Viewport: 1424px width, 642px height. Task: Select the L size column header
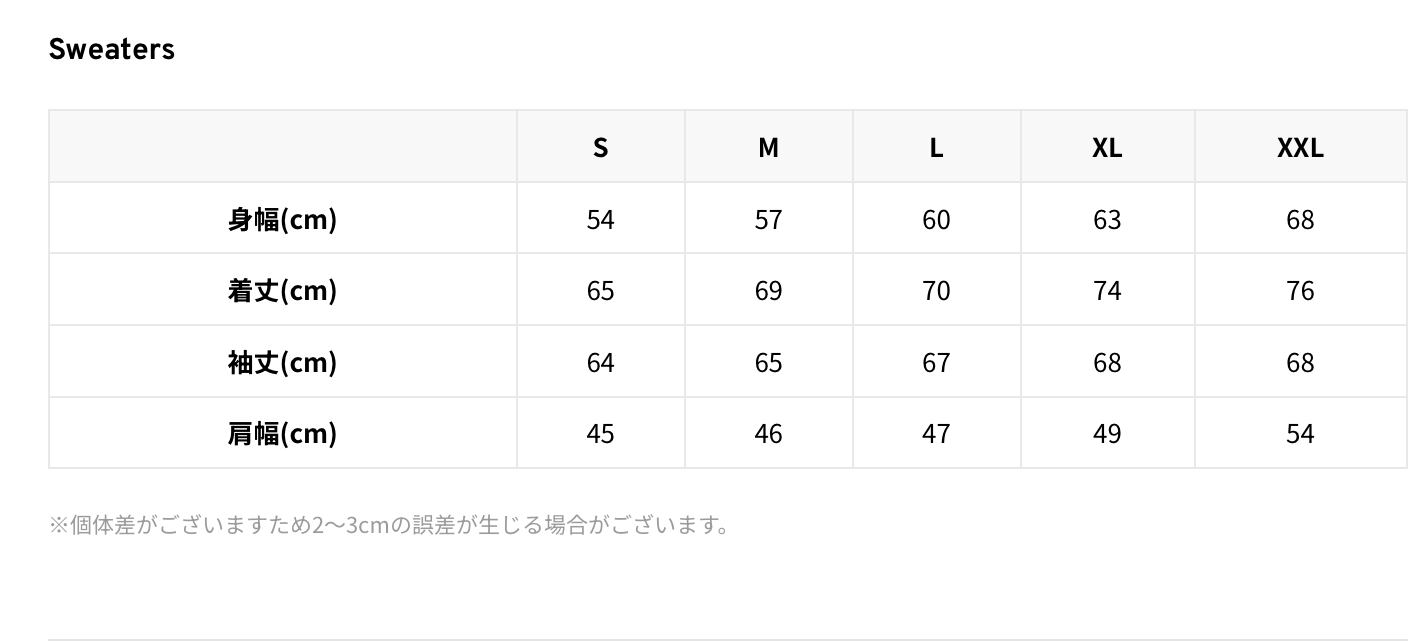point(936,148)
